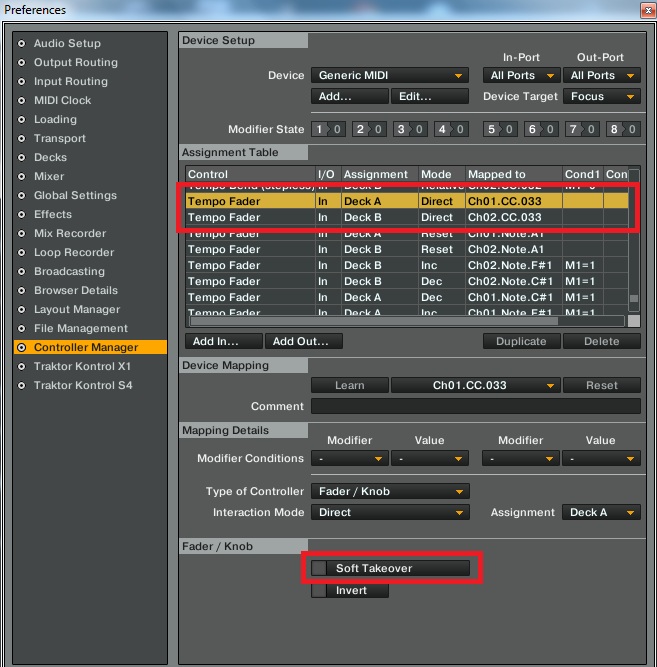657x667 pixels.
Task: Click the Duplicate button
Action: point(521,341)
